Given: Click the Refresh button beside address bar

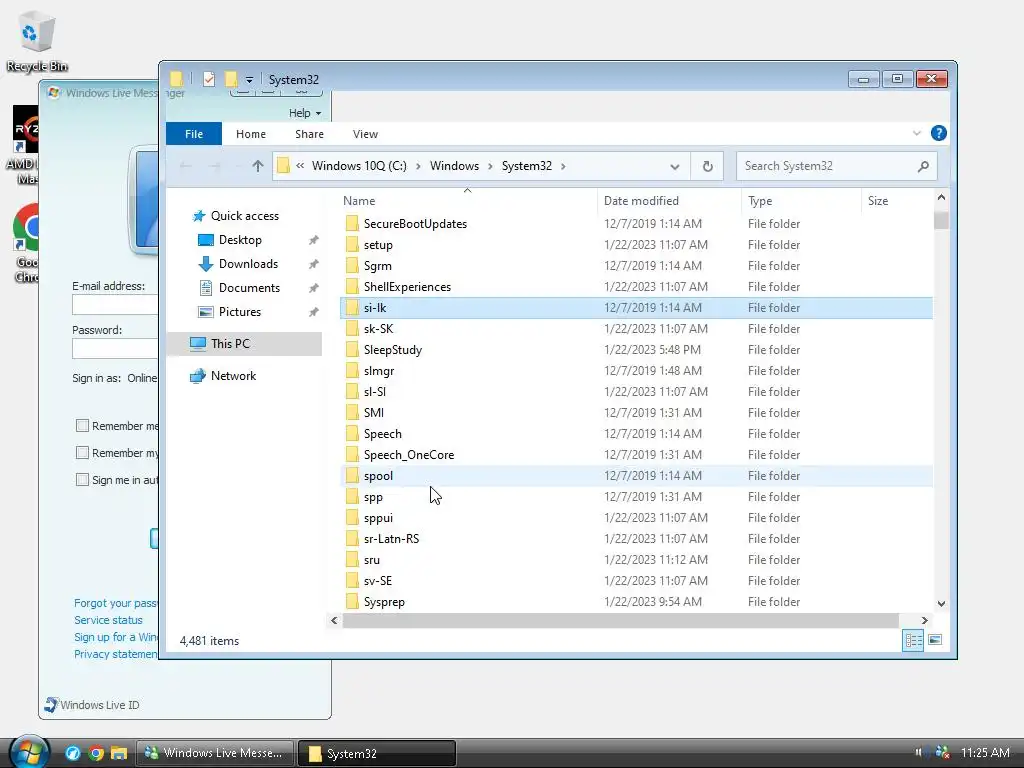Looking at the screenshot, I should point(707,166).
